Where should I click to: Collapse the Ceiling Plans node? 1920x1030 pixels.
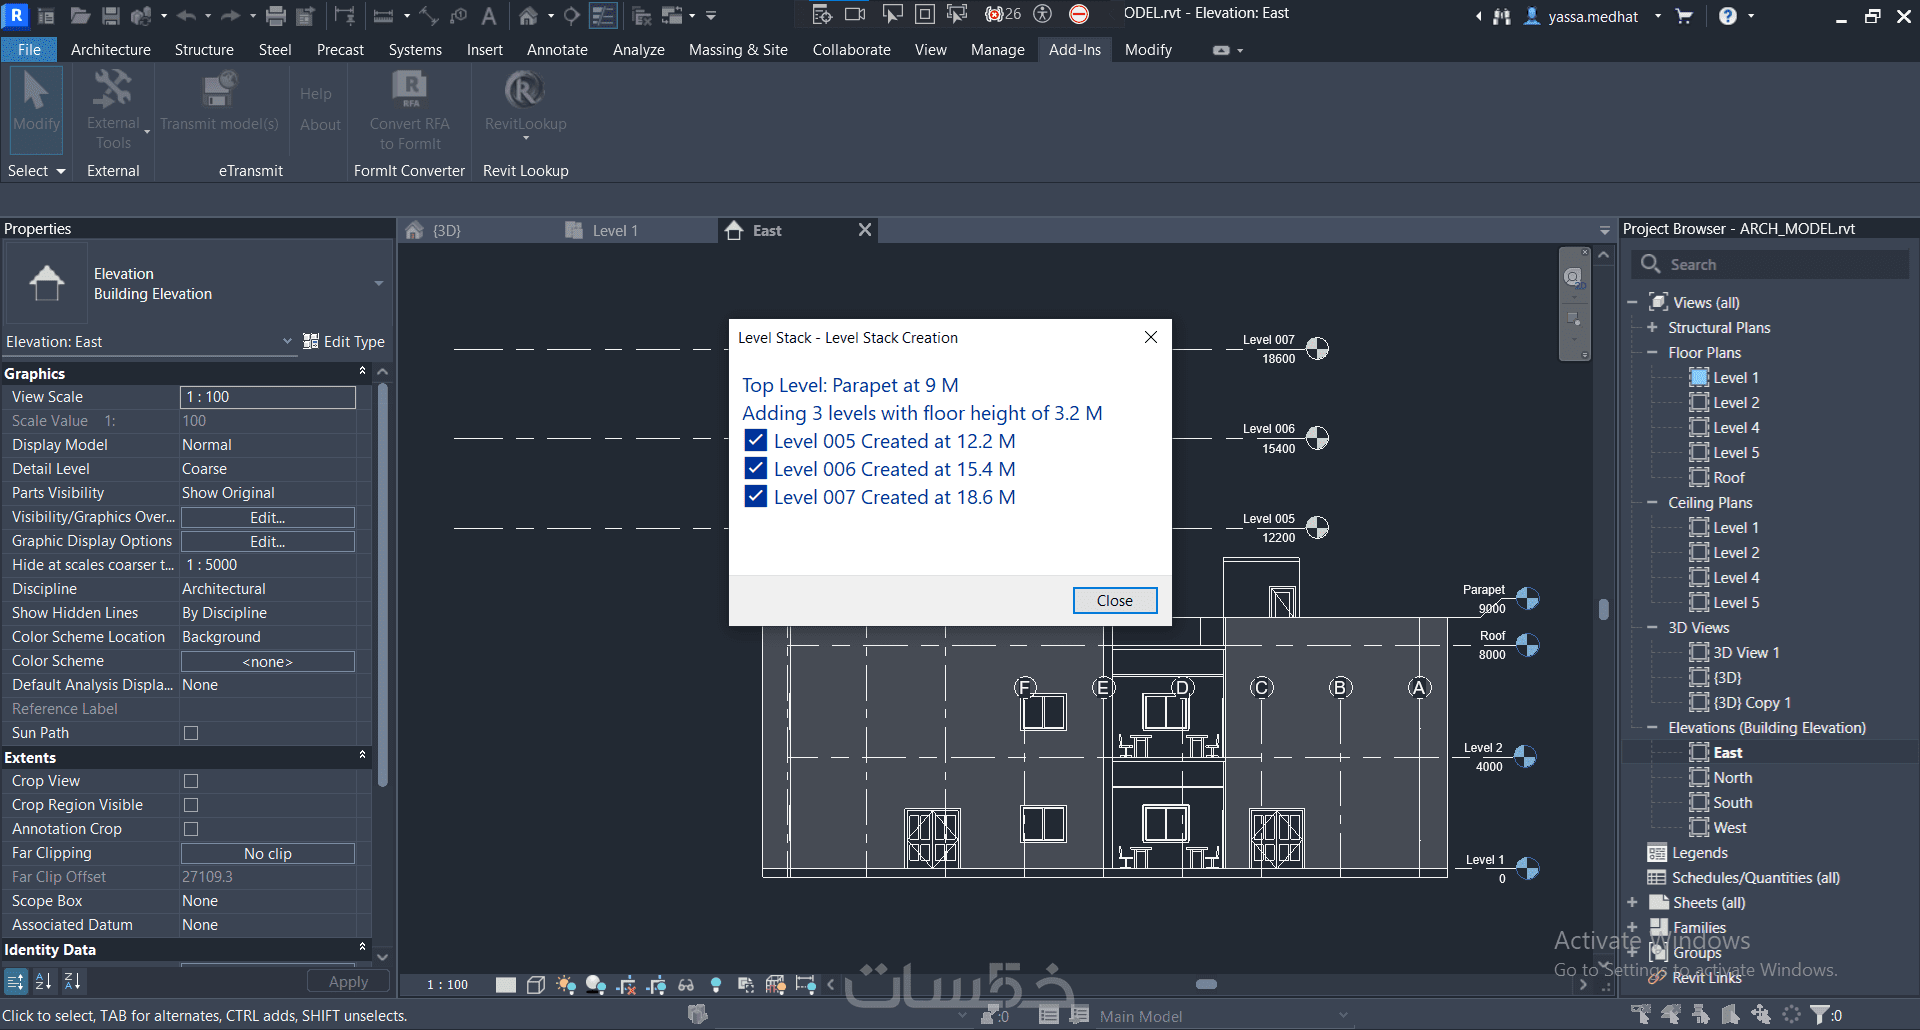tap(1652, 502)
